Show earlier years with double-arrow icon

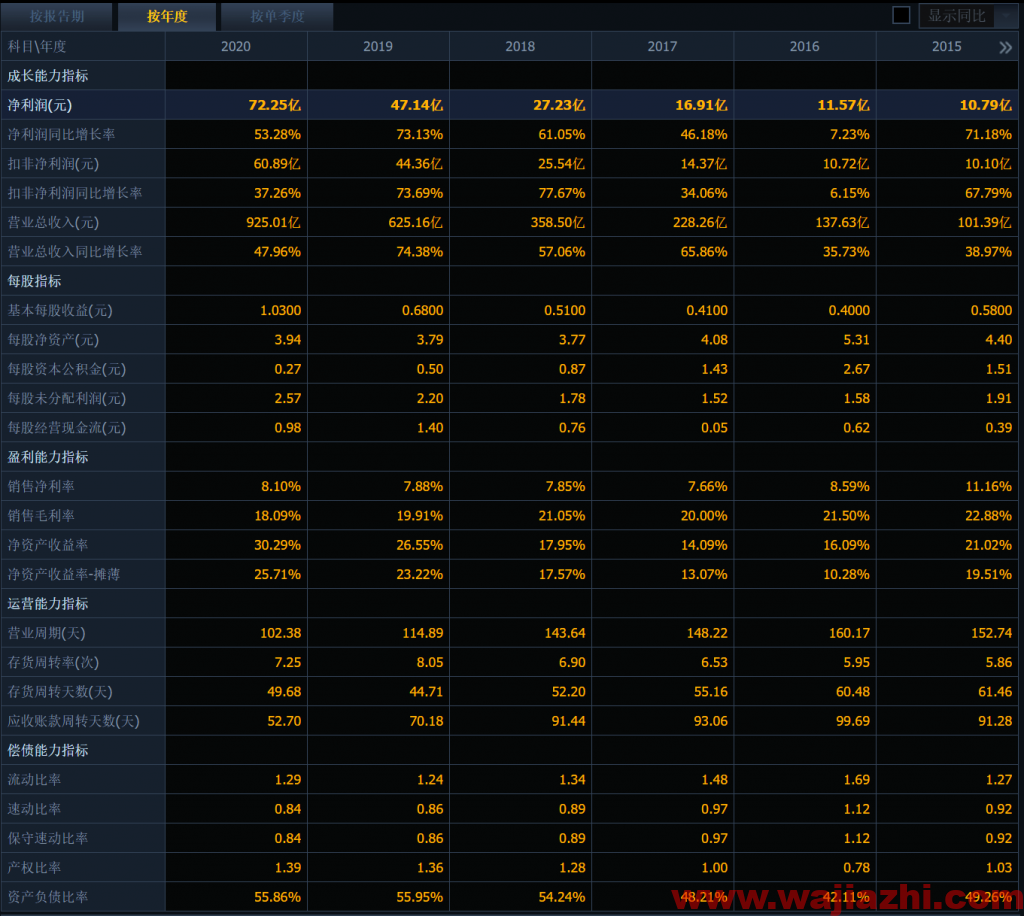[x=1006, y=47]
